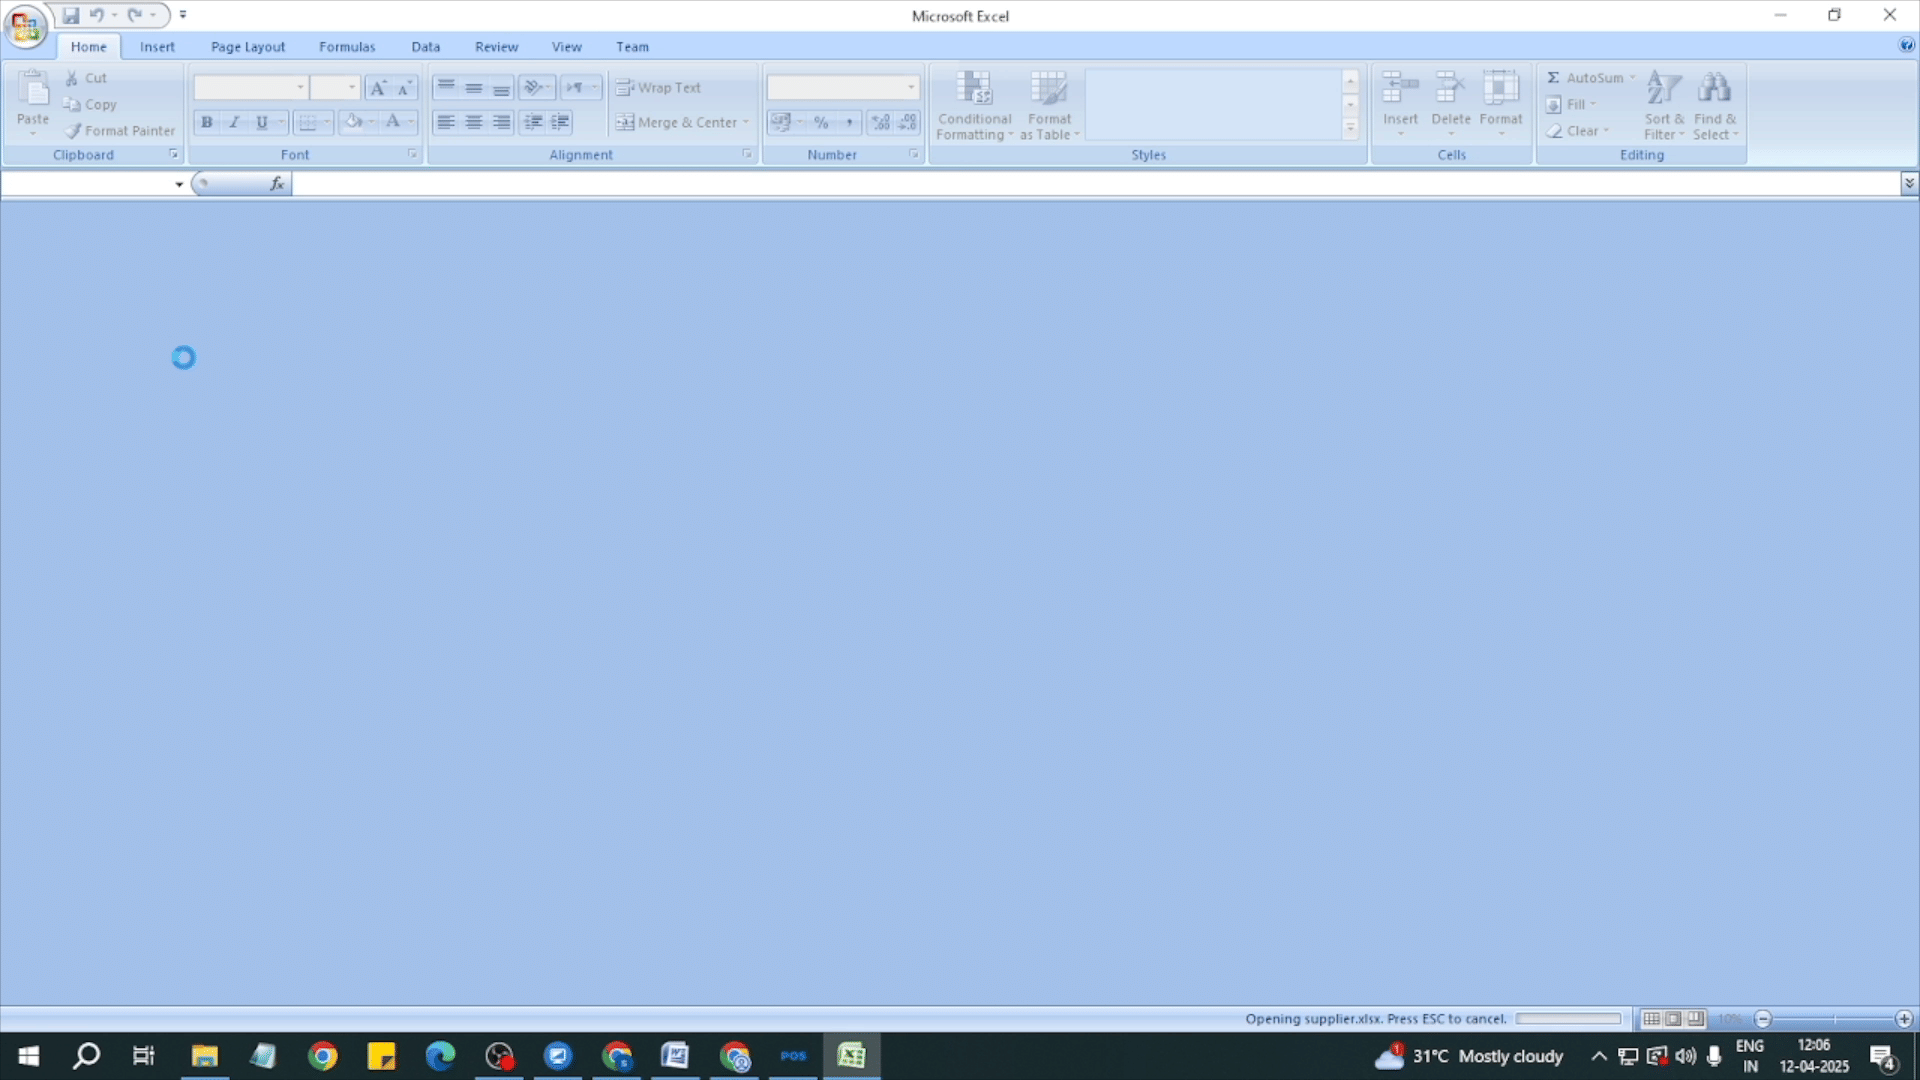Click the Fill Color bucket icon
Screen dimensions: 1920x1080
(x=353, y=122)
